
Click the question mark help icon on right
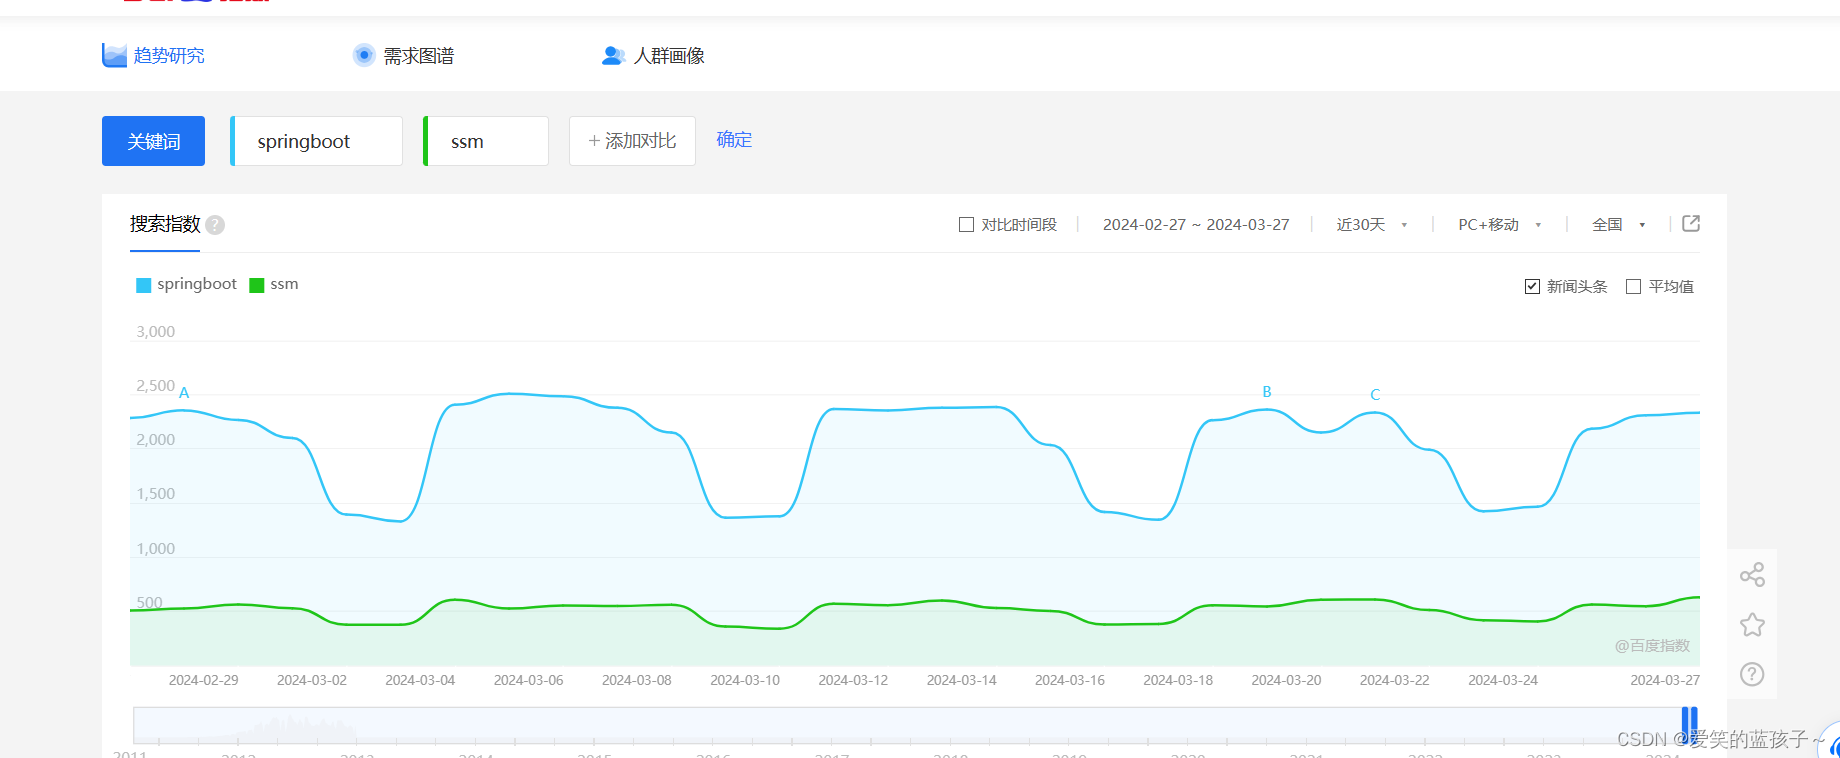(1752, 674)
